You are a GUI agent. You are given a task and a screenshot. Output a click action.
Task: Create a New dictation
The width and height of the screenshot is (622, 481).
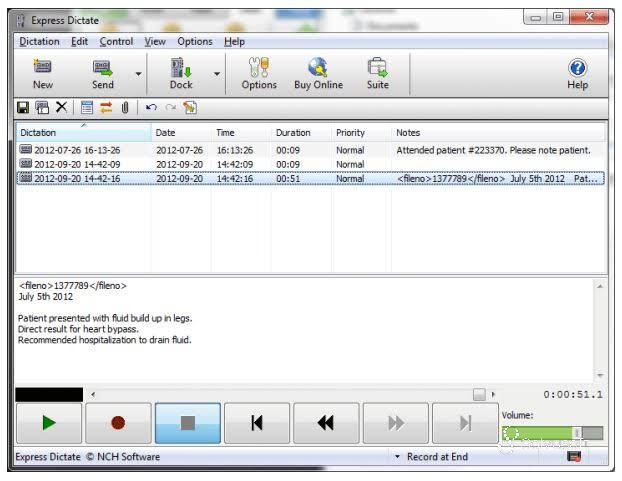click(42, 74)
